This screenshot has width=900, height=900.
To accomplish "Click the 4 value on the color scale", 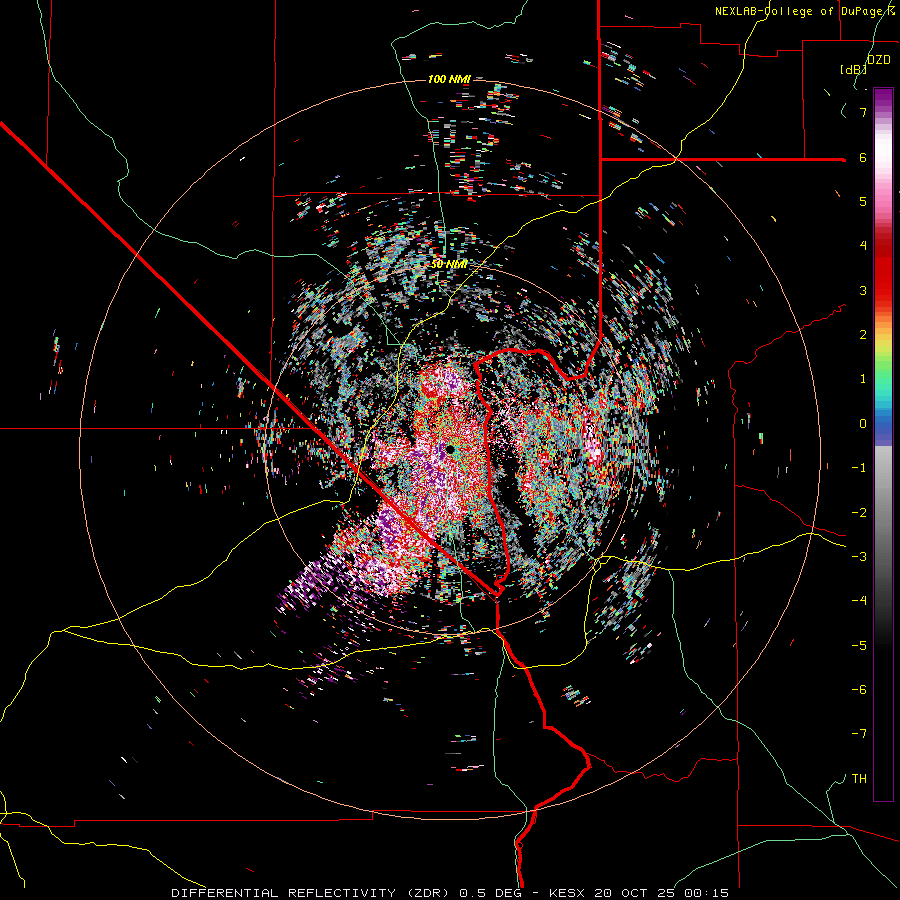I will [x=863, y=246].
